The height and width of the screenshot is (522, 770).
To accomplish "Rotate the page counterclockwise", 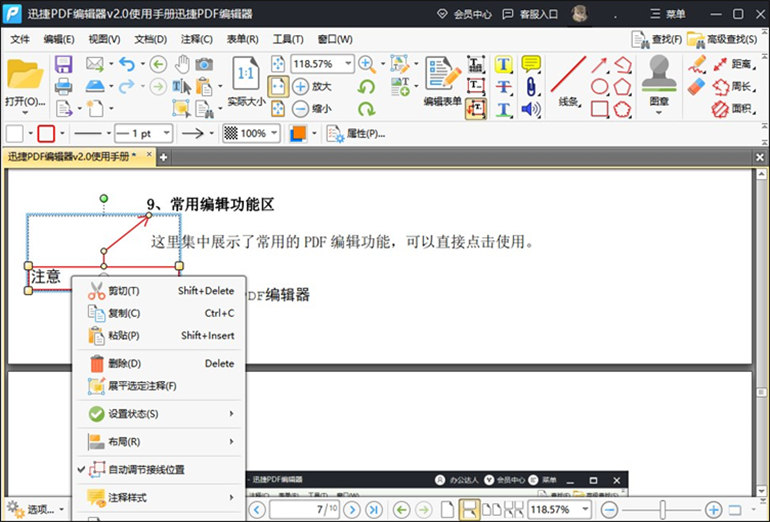I will [x=366, y=87].
